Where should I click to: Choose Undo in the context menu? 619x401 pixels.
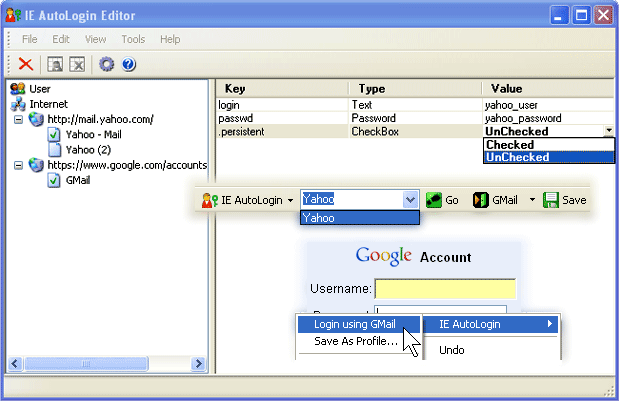tap(452, 350)
